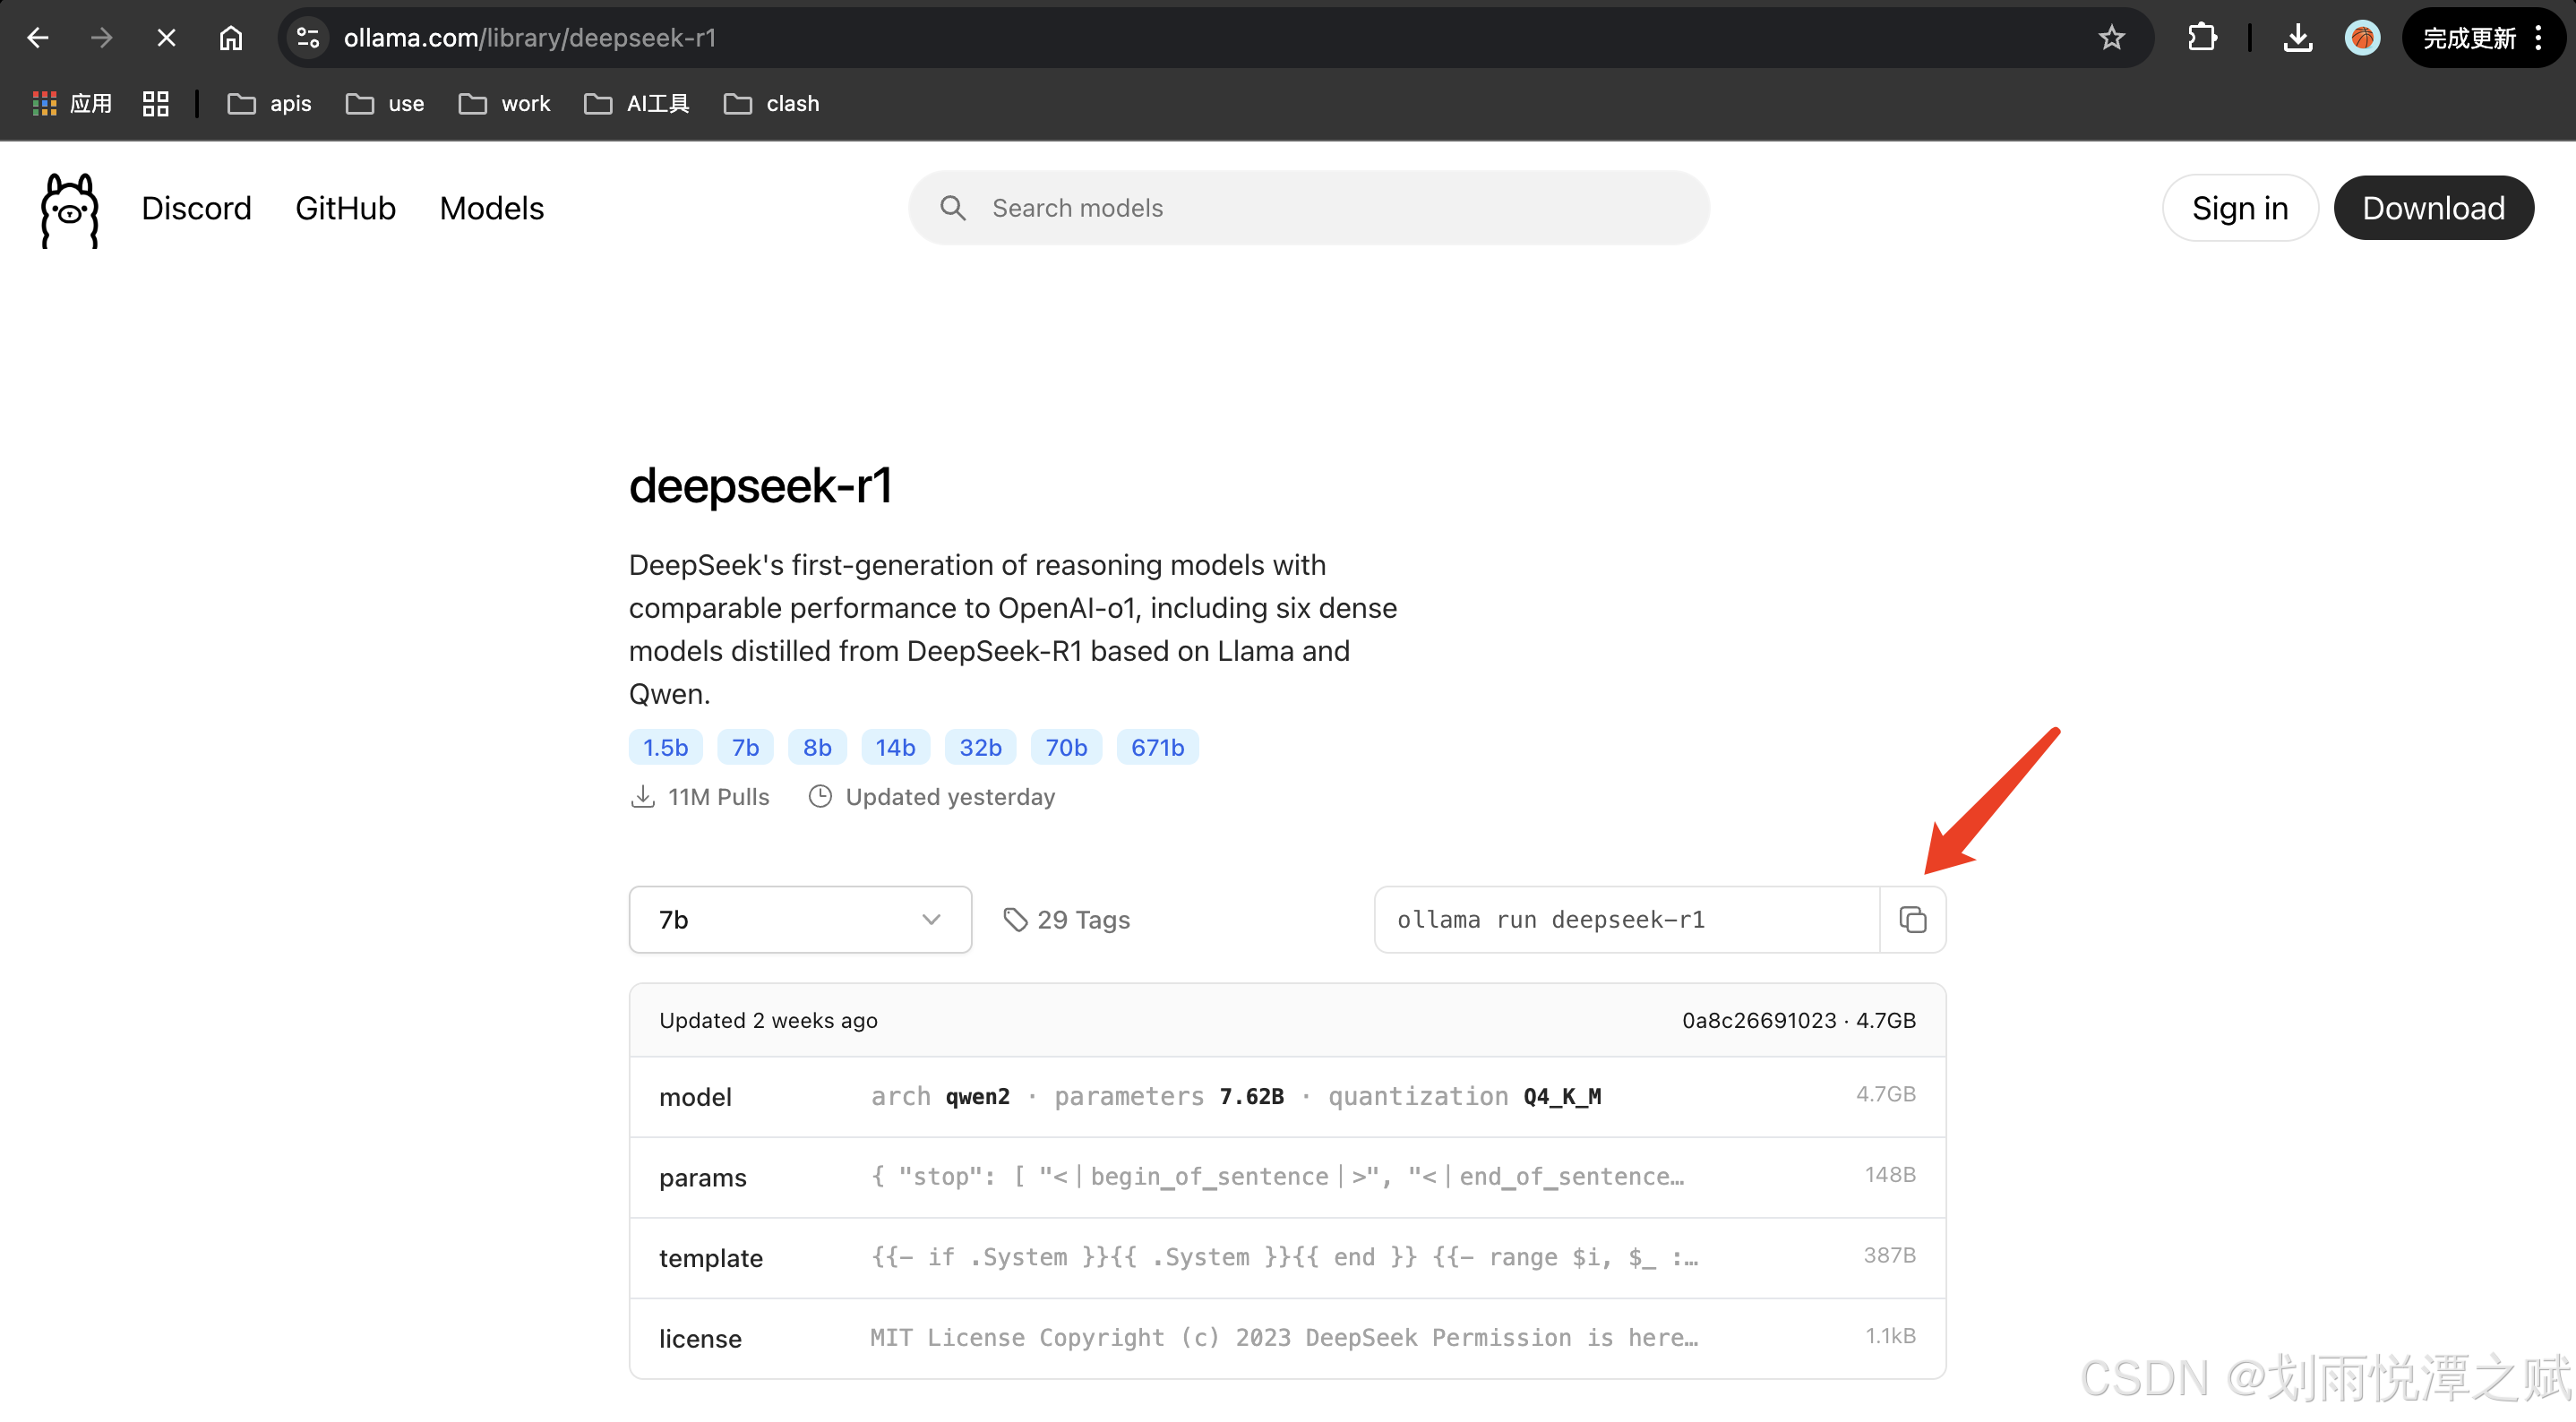Click the Ollama llama logo

click(x=69, y=209)
